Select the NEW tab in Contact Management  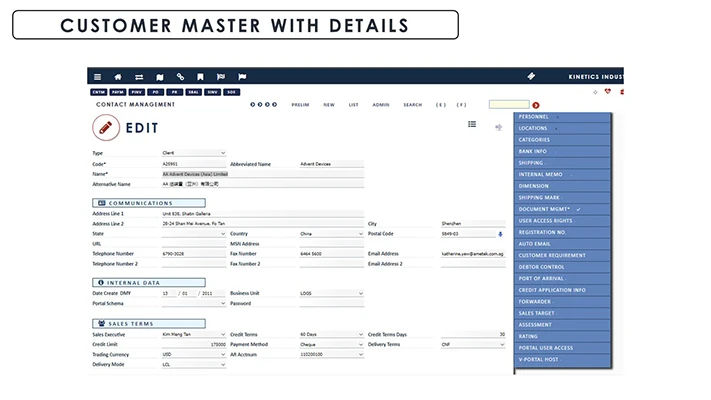tap(328, 104)
